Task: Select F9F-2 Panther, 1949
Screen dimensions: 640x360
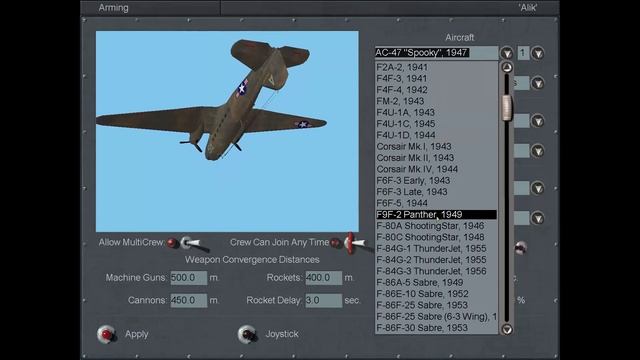Action: (x=436, y=215)
